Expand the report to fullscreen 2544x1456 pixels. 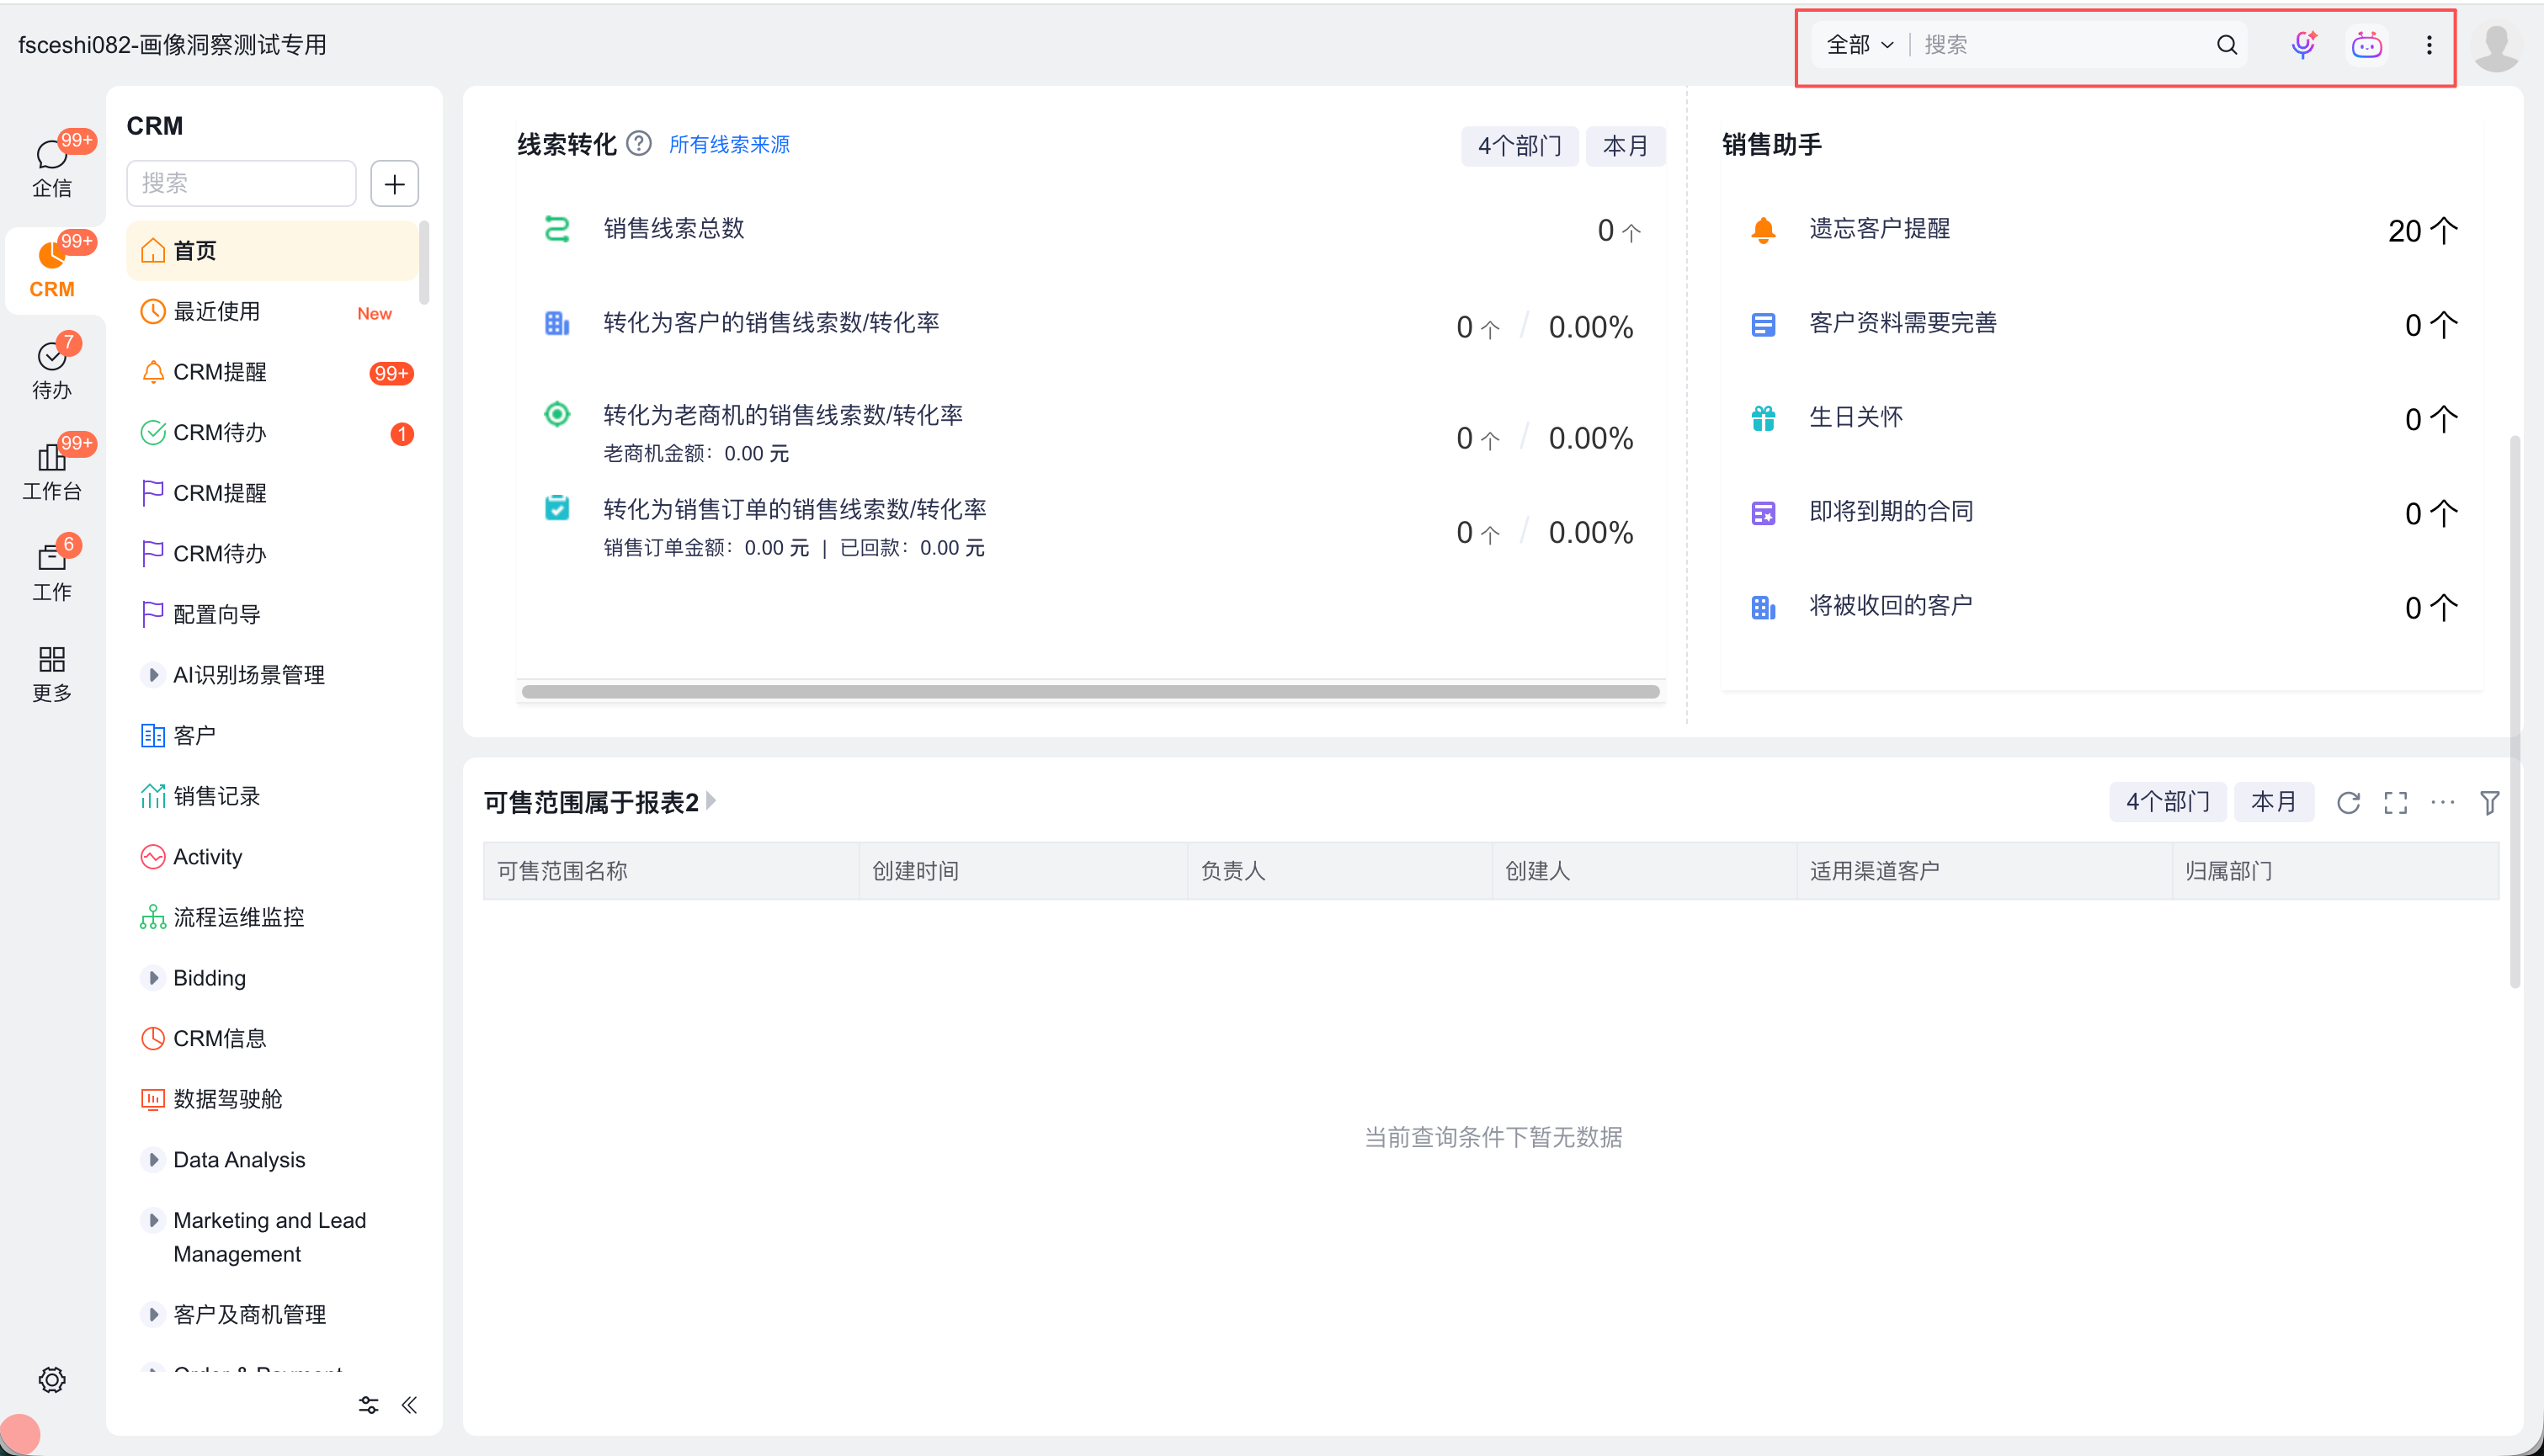click(x=2395, y=802)
